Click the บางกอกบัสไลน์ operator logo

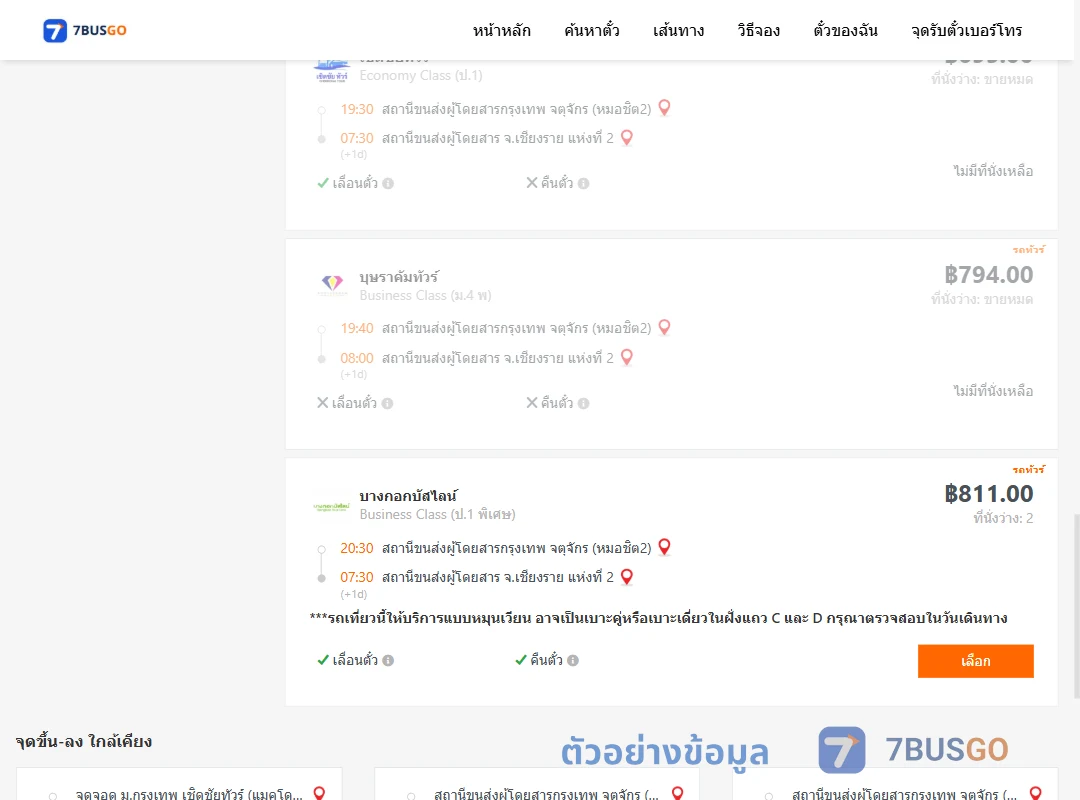[x=331, y=506]
